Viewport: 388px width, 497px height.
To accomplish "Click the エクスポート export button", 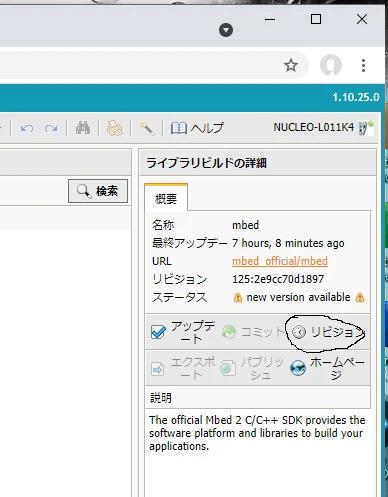I will [183, 368].
